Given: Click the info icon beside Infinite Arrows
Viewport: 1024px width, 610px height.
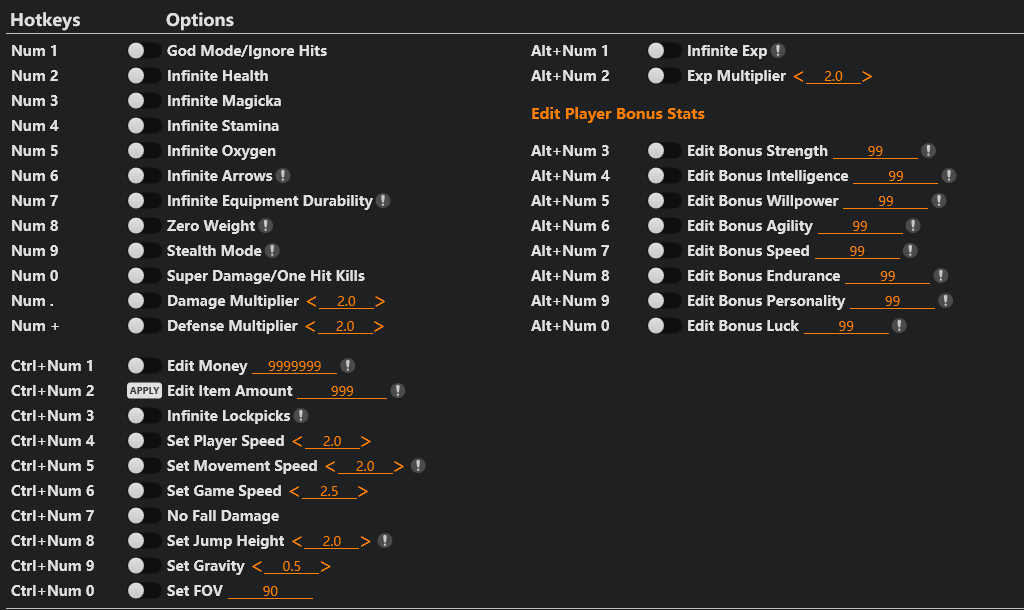Looking at the screenshot, I should tap(283, 176).
